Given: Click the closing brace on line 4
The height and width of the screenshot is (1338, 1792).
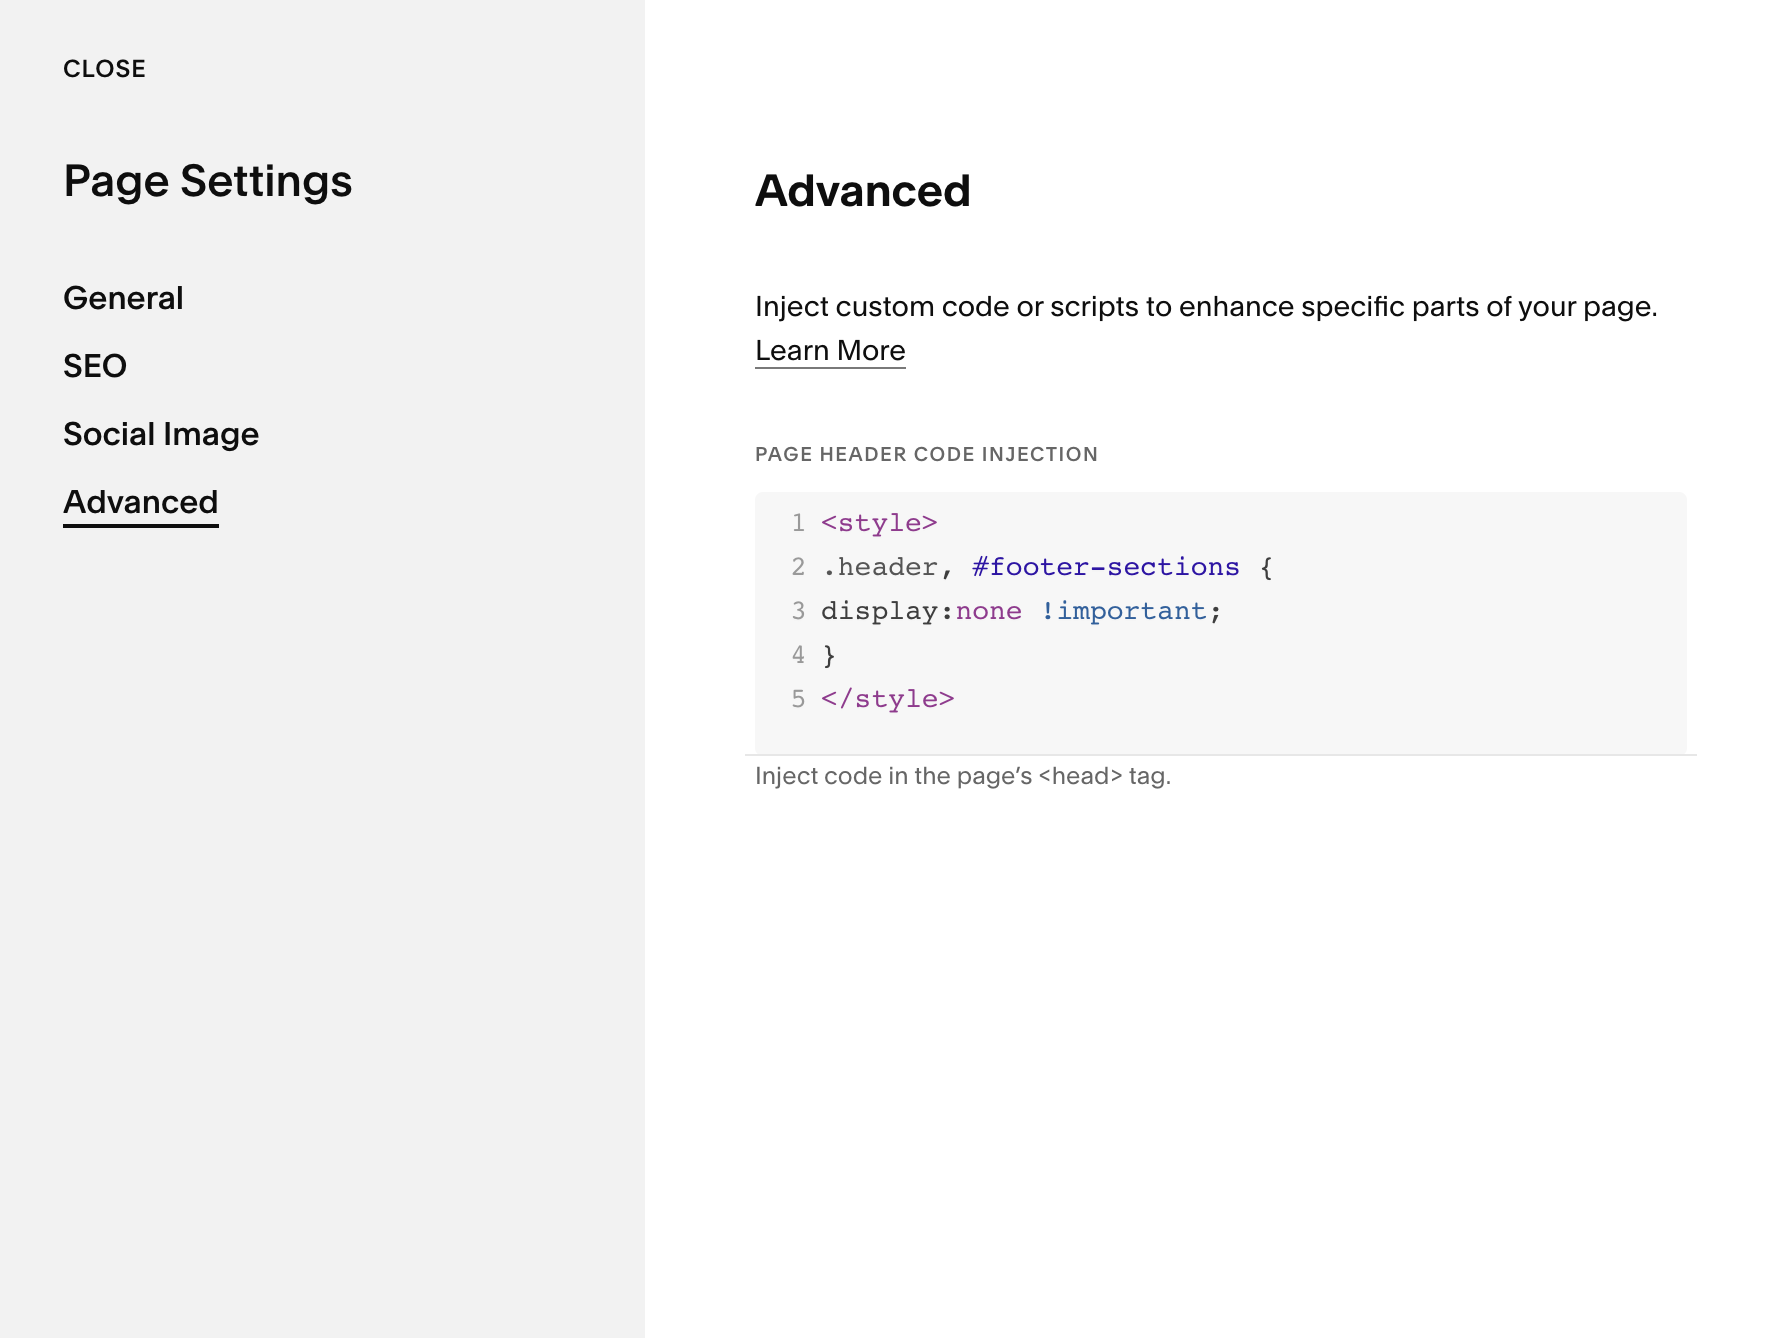Looking at the screenshot, I should coord(829,654).
